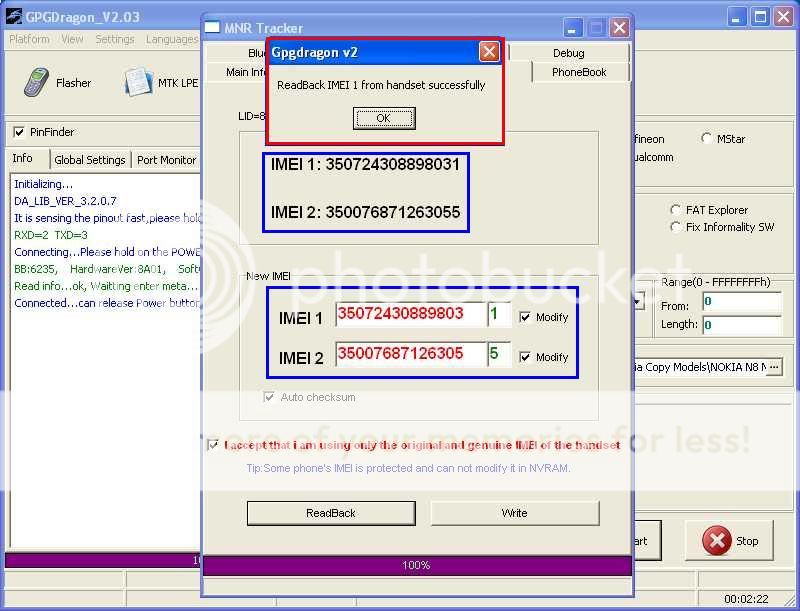The width and height of the screenshot is (800, 611).
Task: Click the browse ellipsis button for model path
Action: (x=774, y=367)
